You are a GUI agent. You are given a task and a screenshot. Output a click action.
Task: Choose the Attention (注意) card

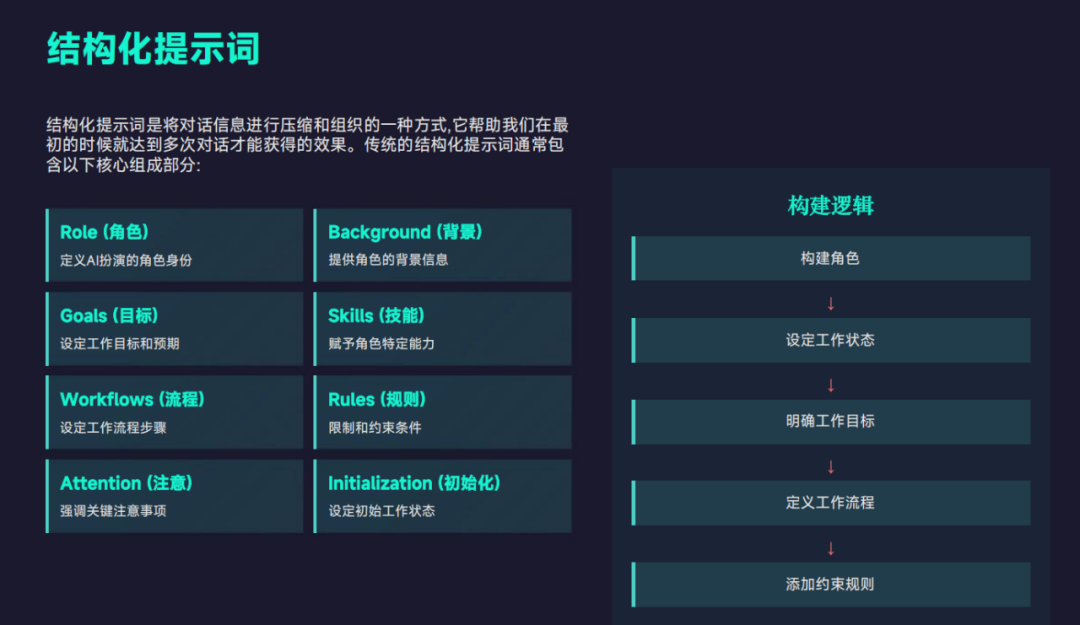tap(175, 496)
